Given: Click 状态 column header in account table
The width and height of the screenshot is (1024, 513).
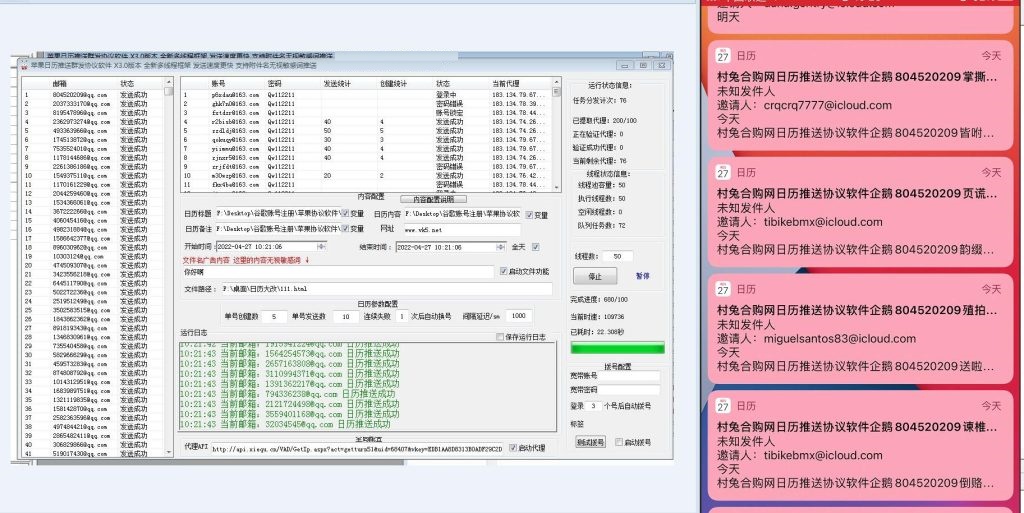Looking at the screenshot, I should point(443,83).
